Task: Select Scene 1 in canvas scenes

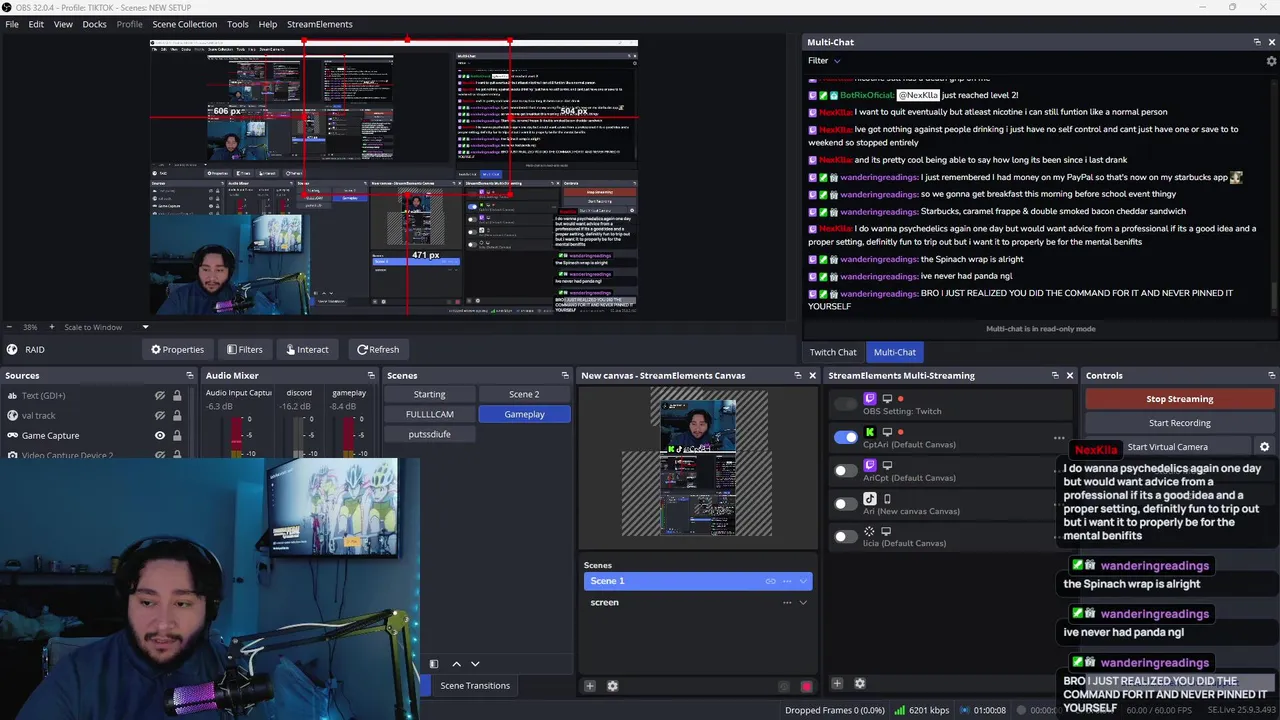Action: pyautogui.click(x=697, y=581)
